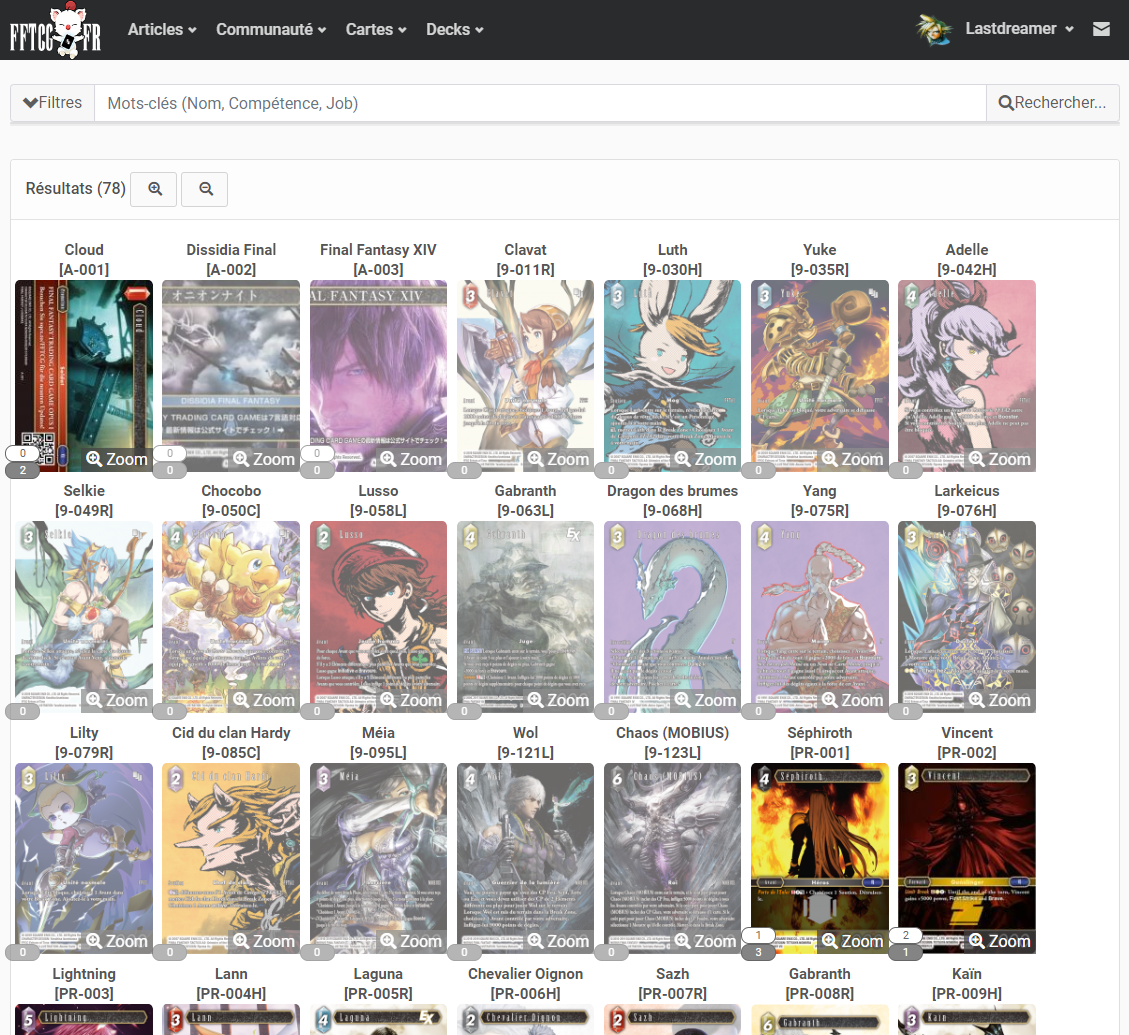The height and width of the screenshot is (1035, 1129).
Task: Zoom on the Lilty 9-079R card
Action: tap(117, 941)
